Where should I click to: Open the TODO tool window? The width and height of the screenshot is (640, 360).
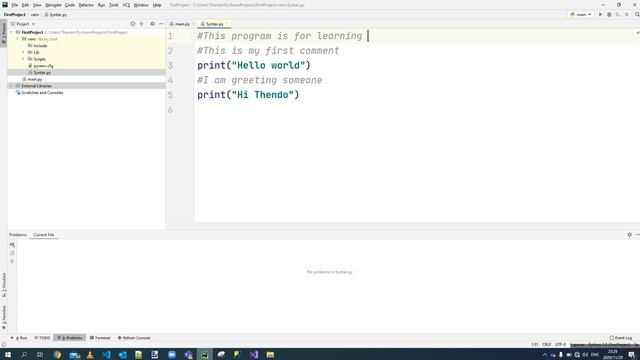[x=42, y=338]
